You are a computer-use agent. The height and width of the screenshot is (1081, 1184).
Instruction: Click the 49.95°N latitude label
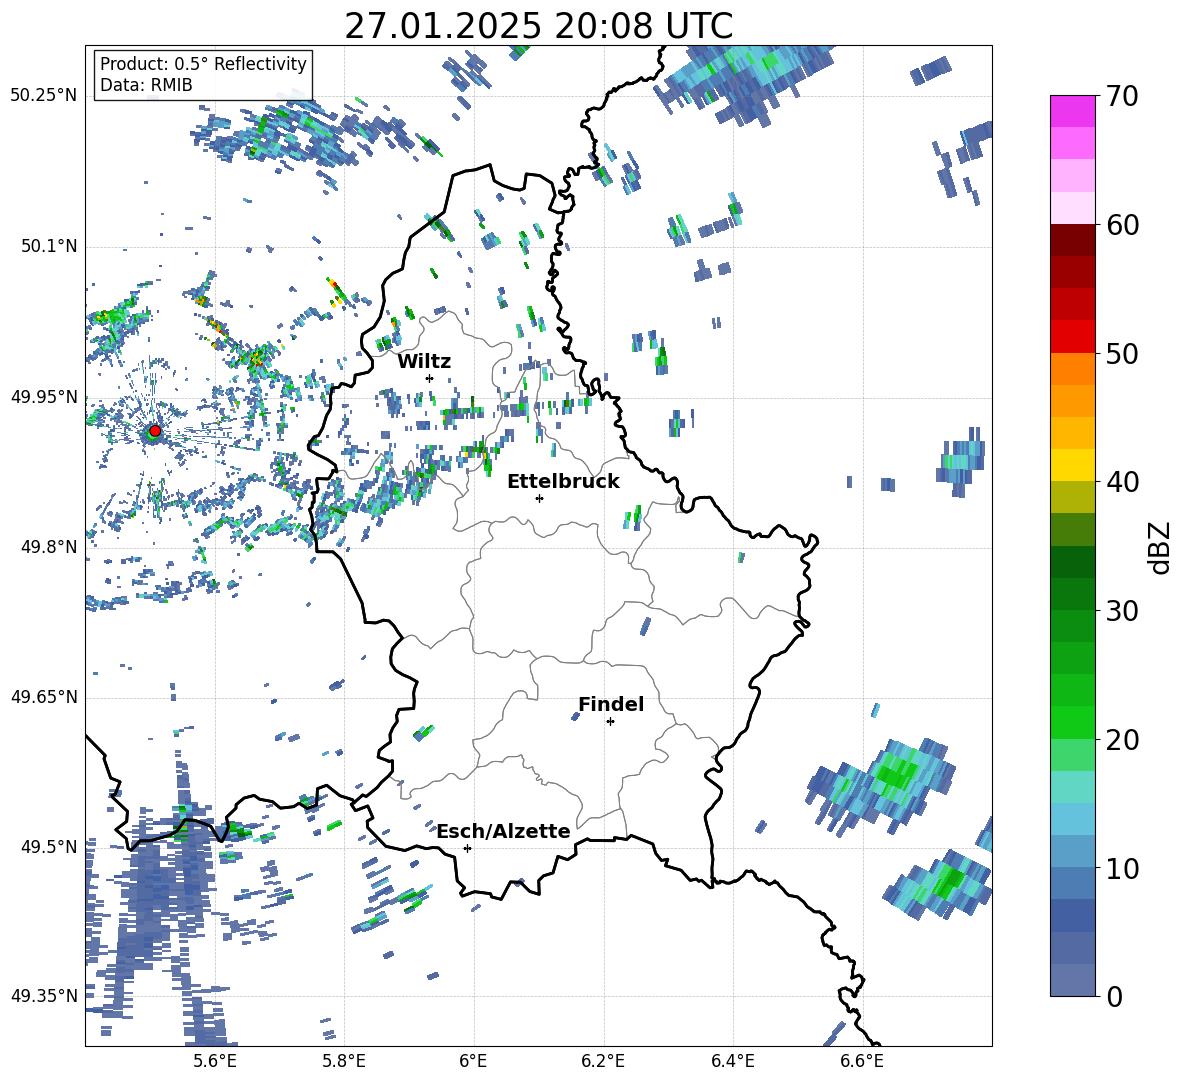(x=44, y=397)
